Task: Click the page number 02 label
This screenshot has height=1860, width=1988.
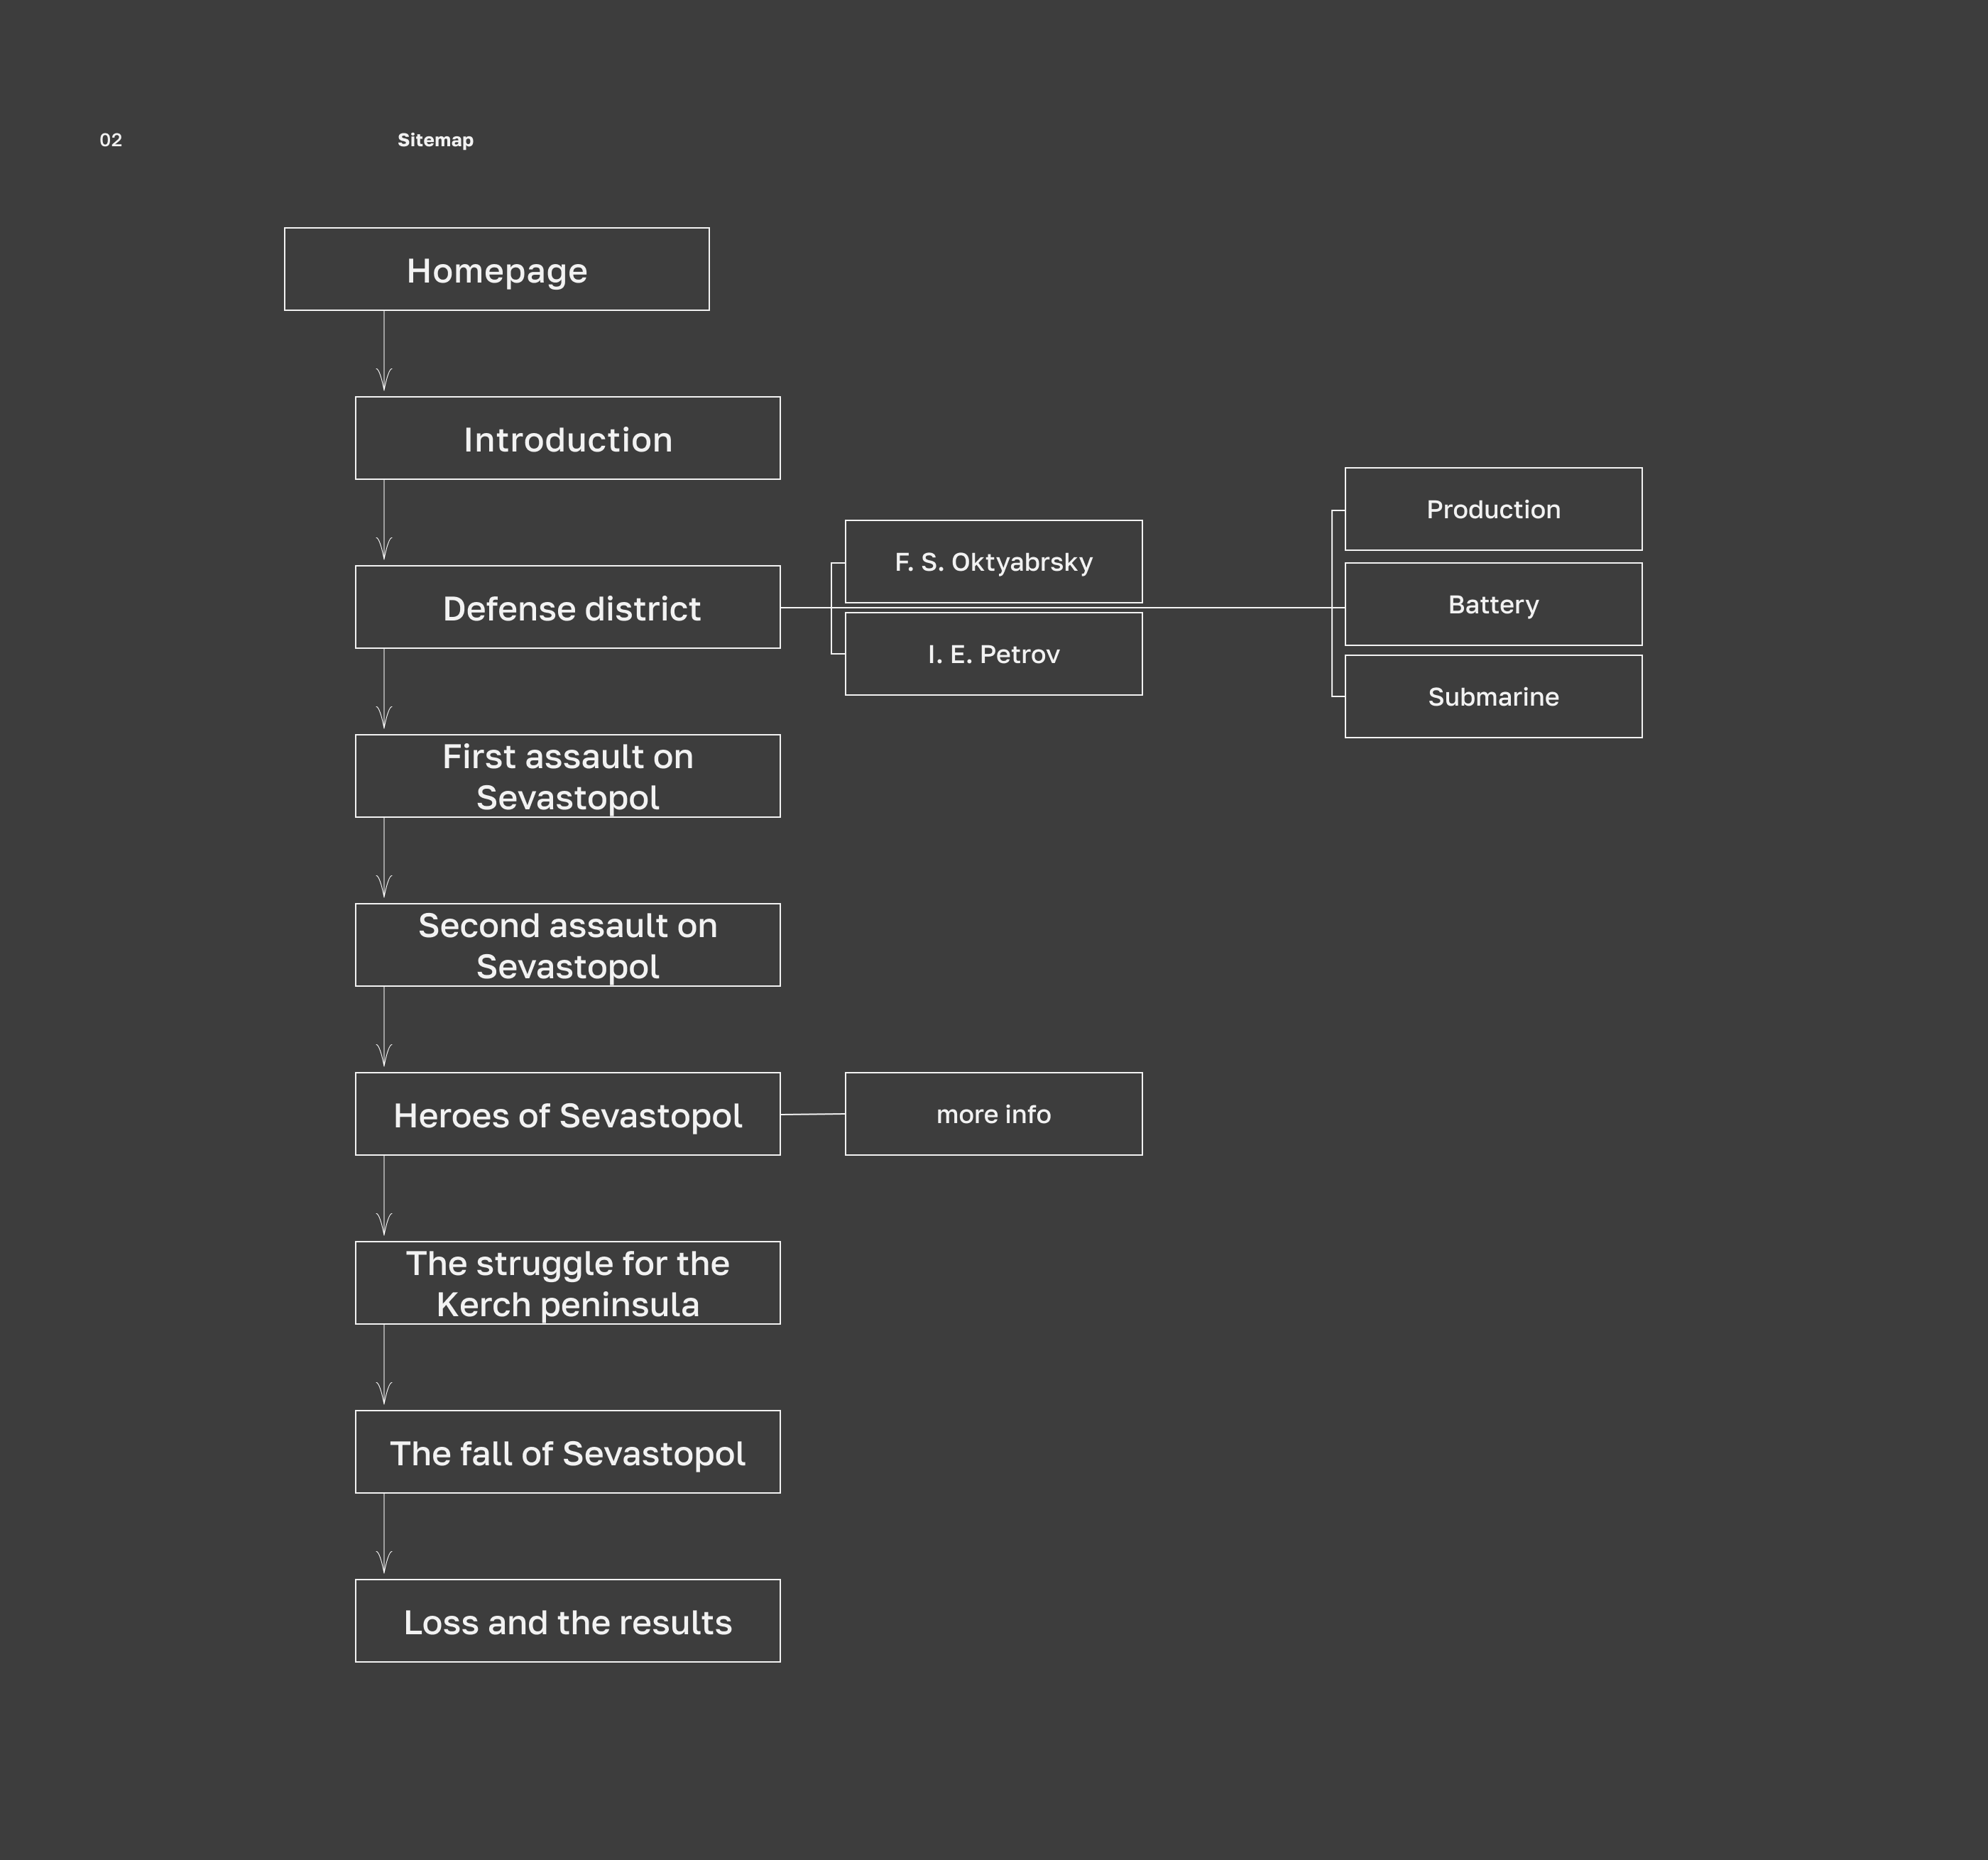Action: [111, 140]
